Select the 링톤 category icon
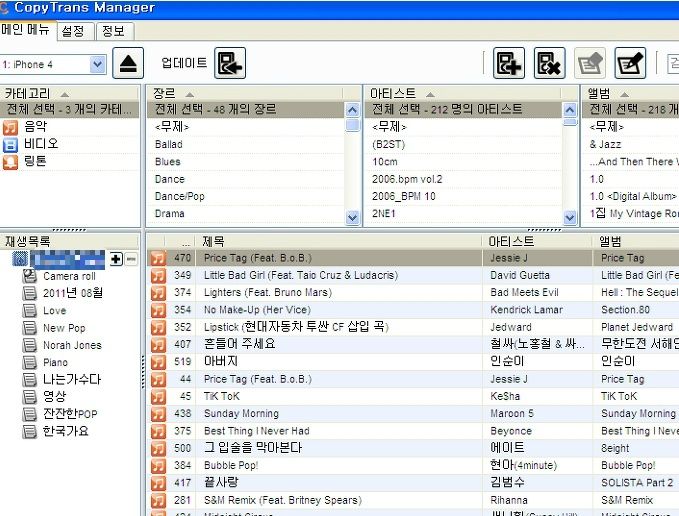This screenshot has width=679, height=516. click(10, 162)
